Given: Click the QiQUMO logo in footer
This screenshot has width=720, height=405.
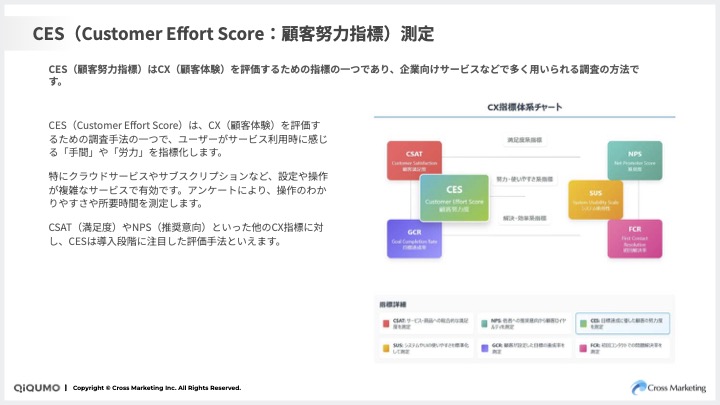Looking at the screenshot, I should [39, 388].
